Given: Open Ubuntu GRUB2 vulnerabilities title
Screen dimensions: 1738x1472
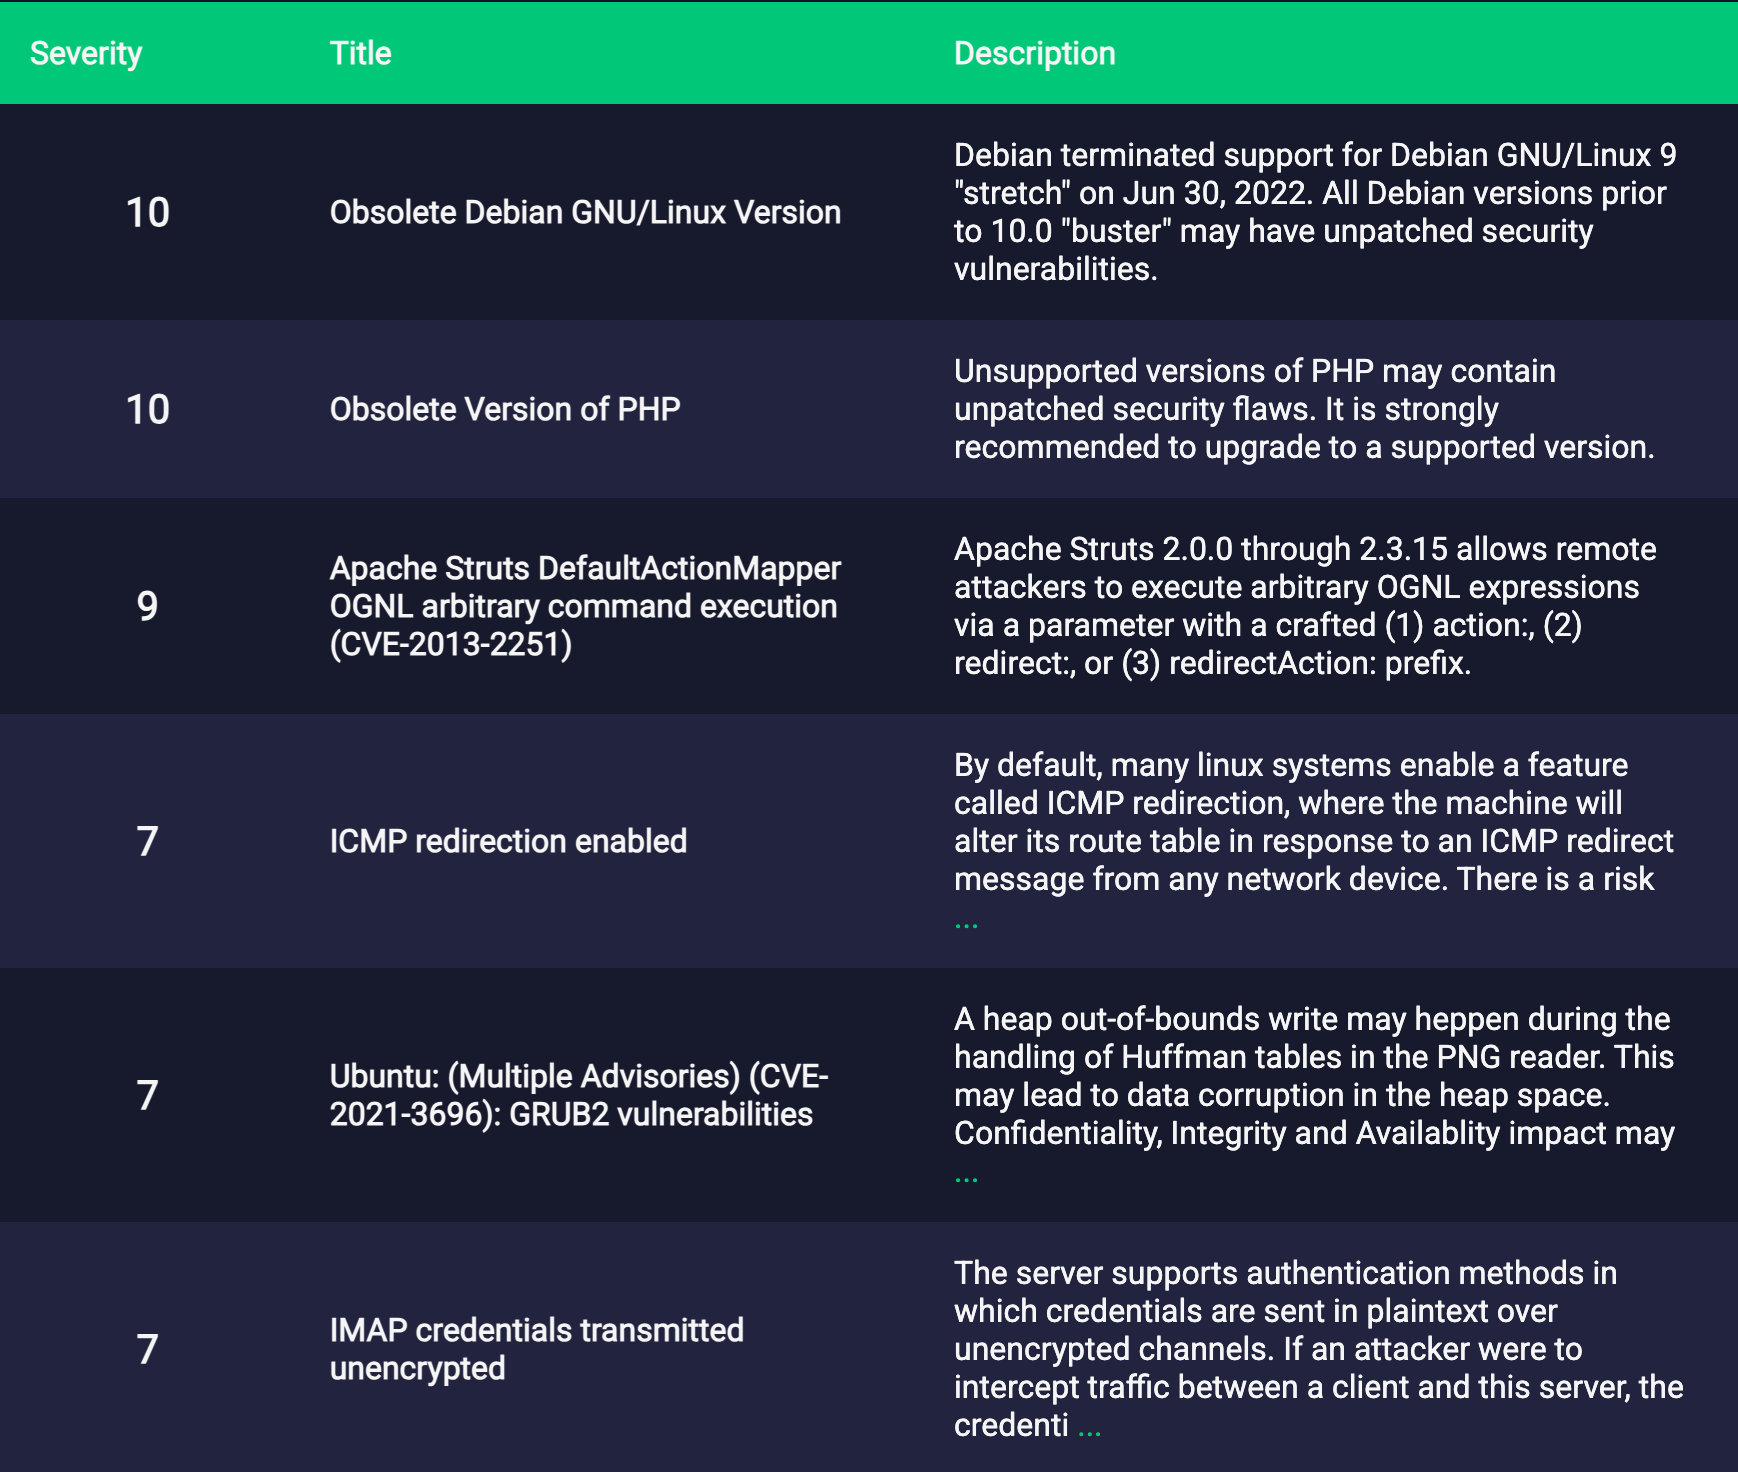Looking at the screenshot, I should 579,1095.
